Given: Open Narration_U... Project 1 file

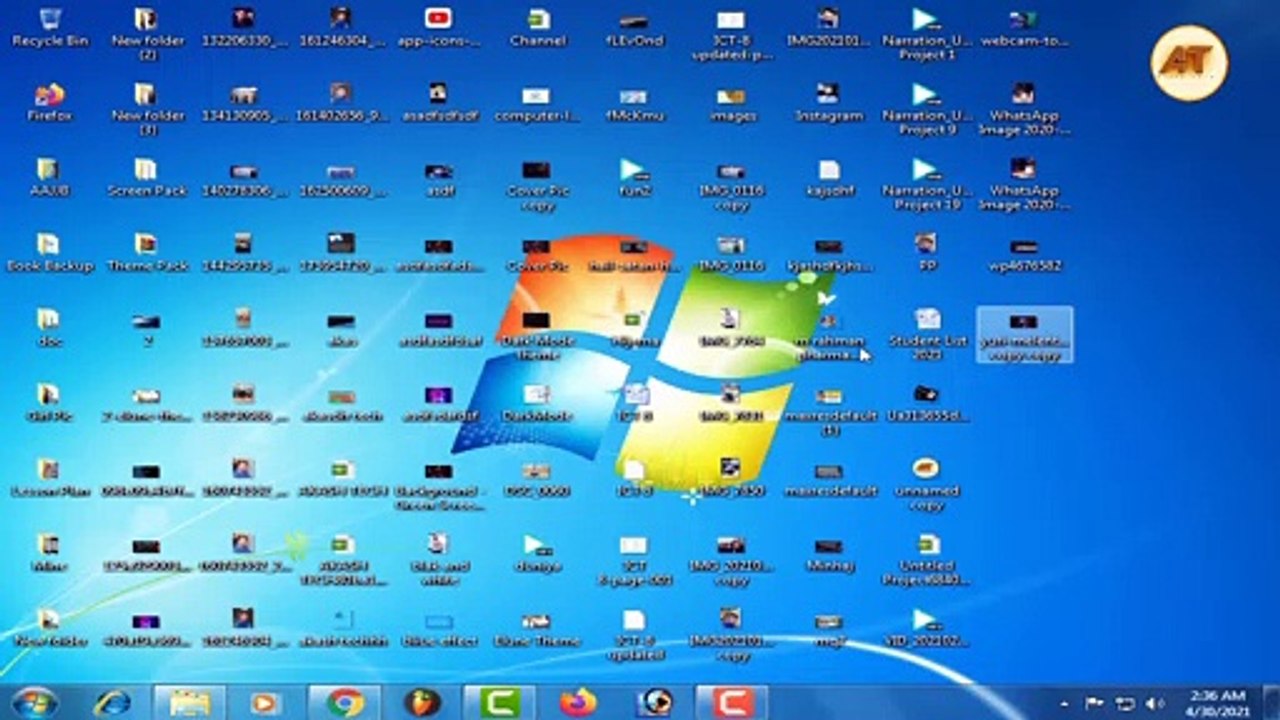Looking at the screenshot, I should tap(927, 34).
